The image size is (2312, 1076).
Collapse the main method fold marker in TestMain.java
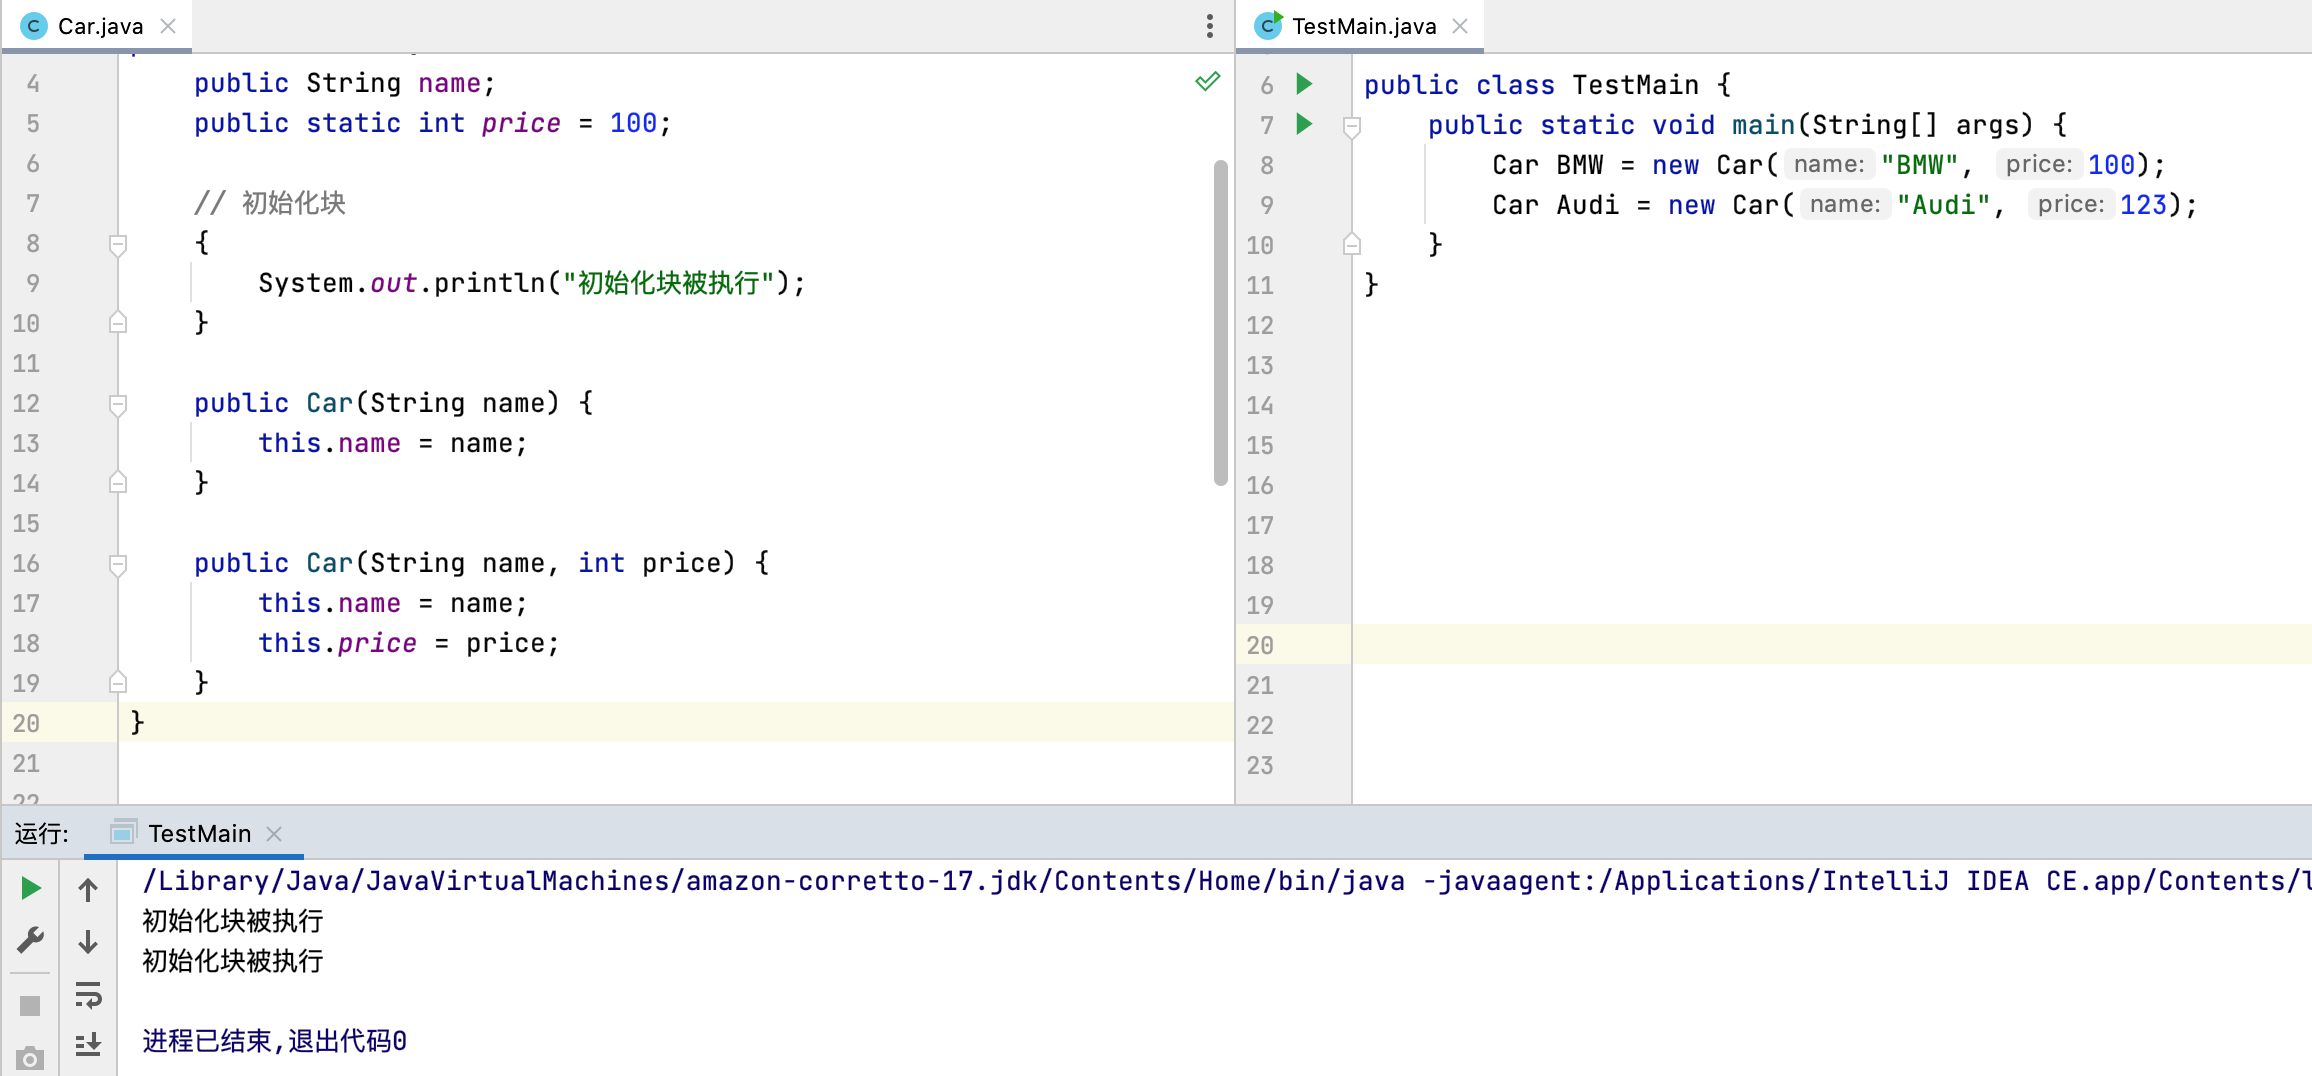point(1352,126)
